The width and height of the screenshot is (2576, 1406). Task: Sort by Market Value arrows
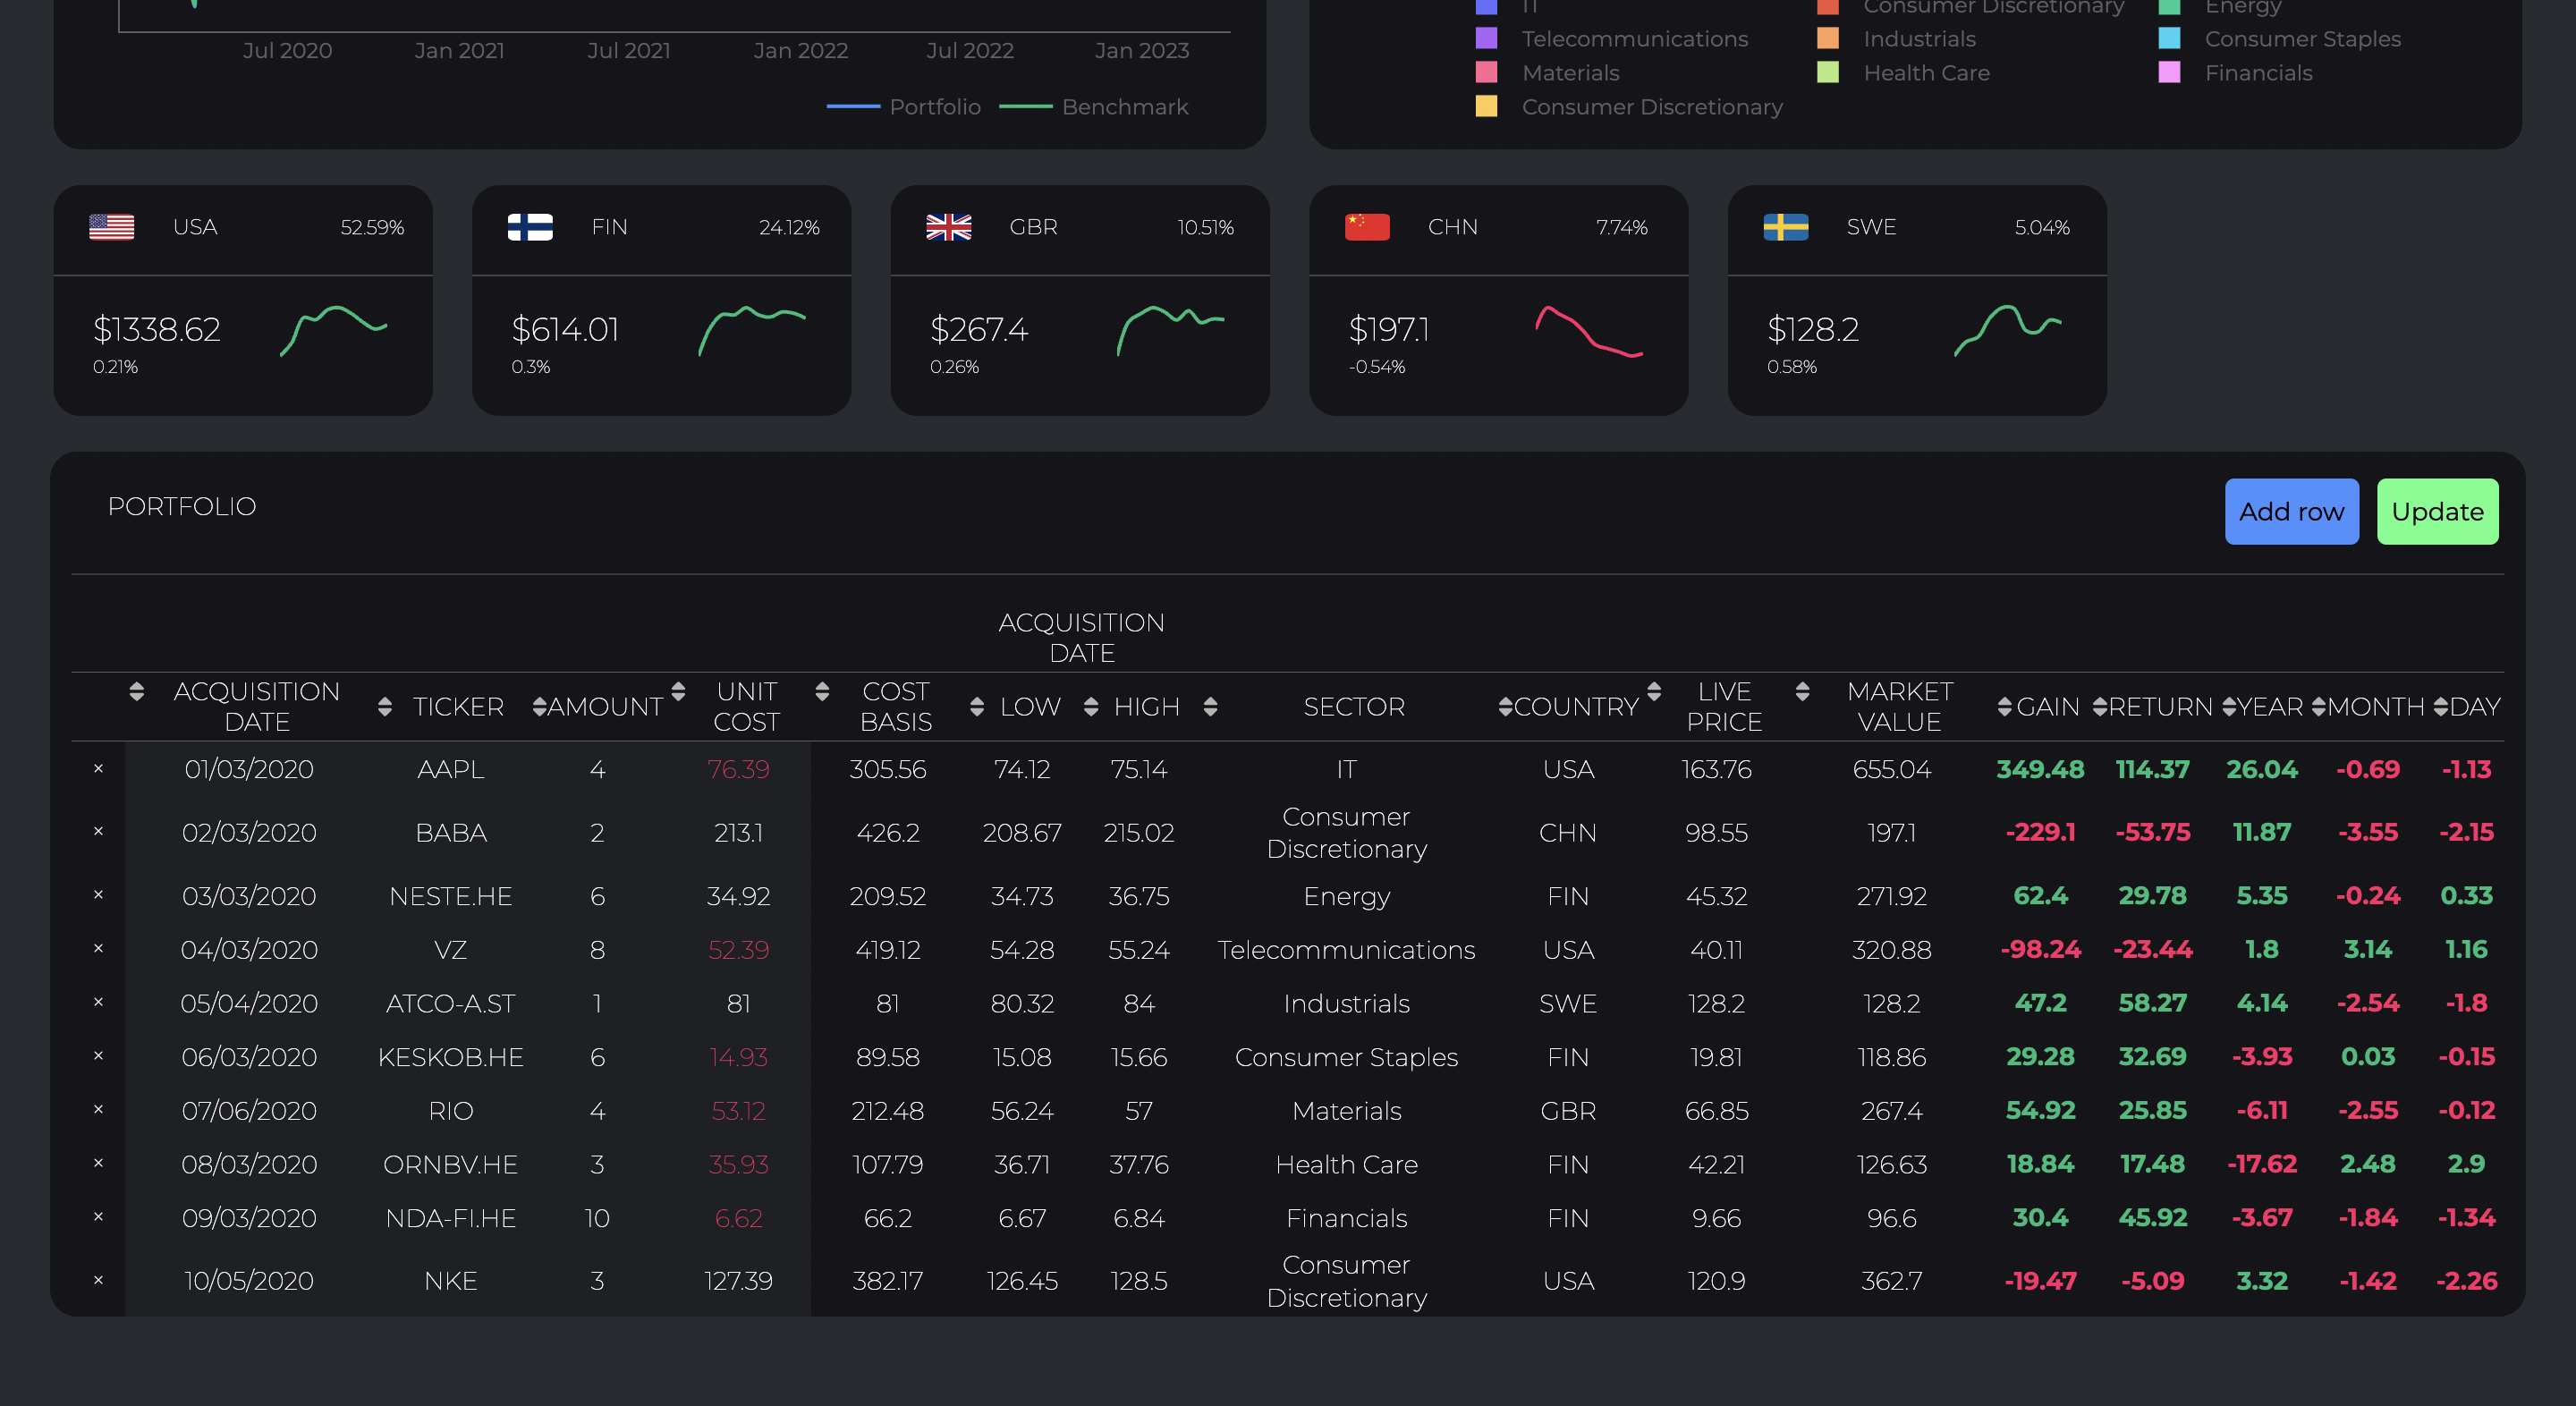click(x=1802, y=691)
